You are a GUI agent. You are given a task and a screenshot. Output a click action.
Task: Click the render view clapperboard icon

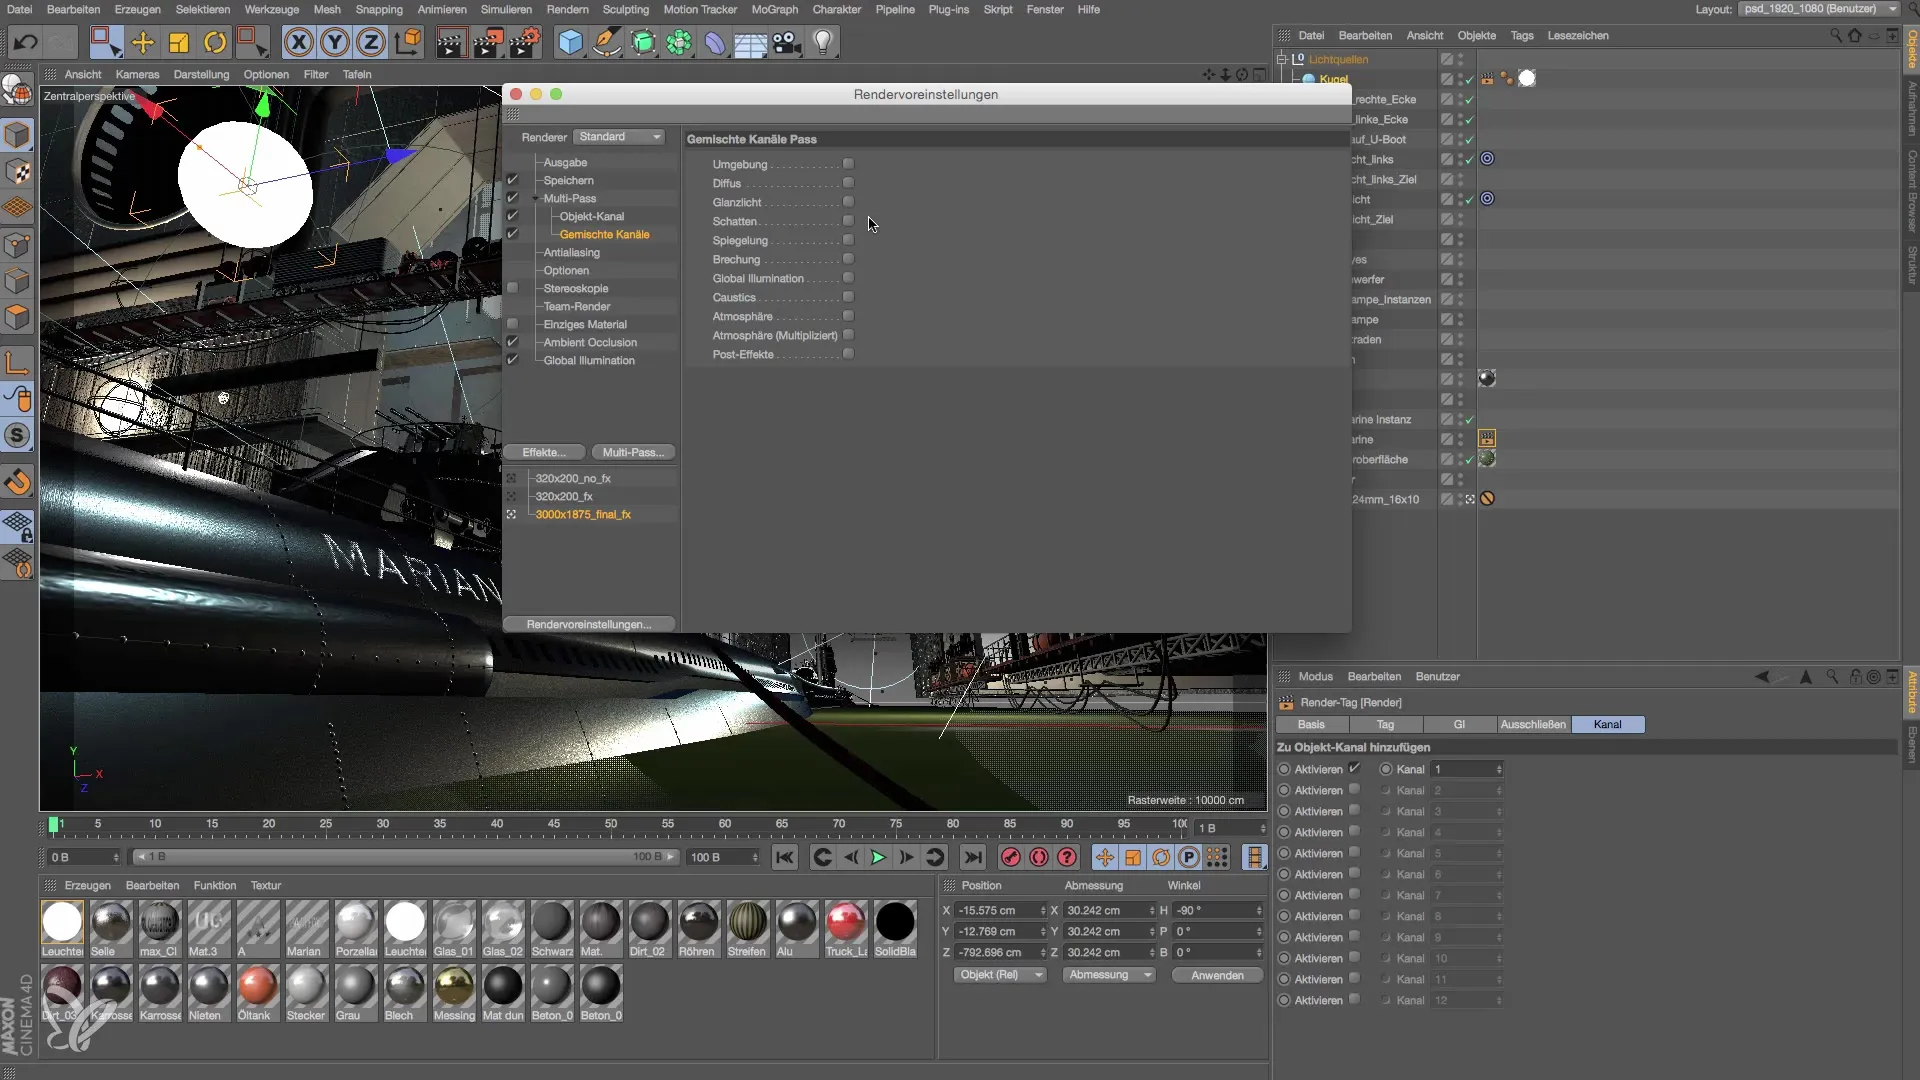pyautogui.click(x=451, y=42)
